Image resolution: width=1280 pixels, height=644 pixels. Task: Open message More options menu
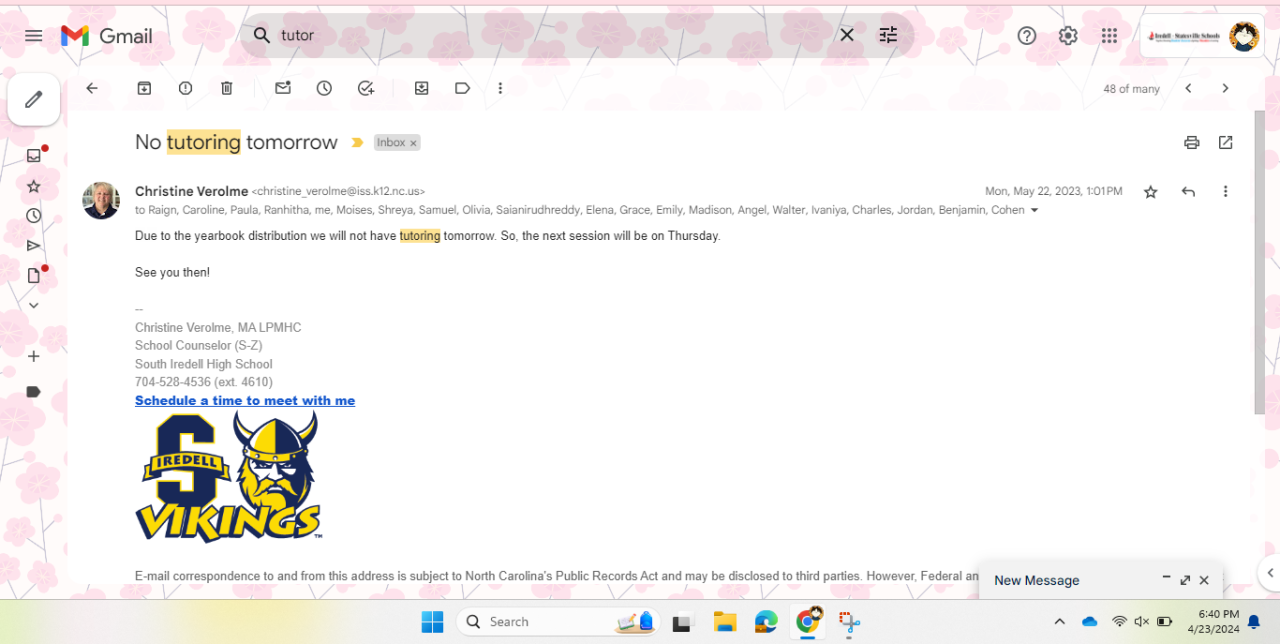point(1226,191)
